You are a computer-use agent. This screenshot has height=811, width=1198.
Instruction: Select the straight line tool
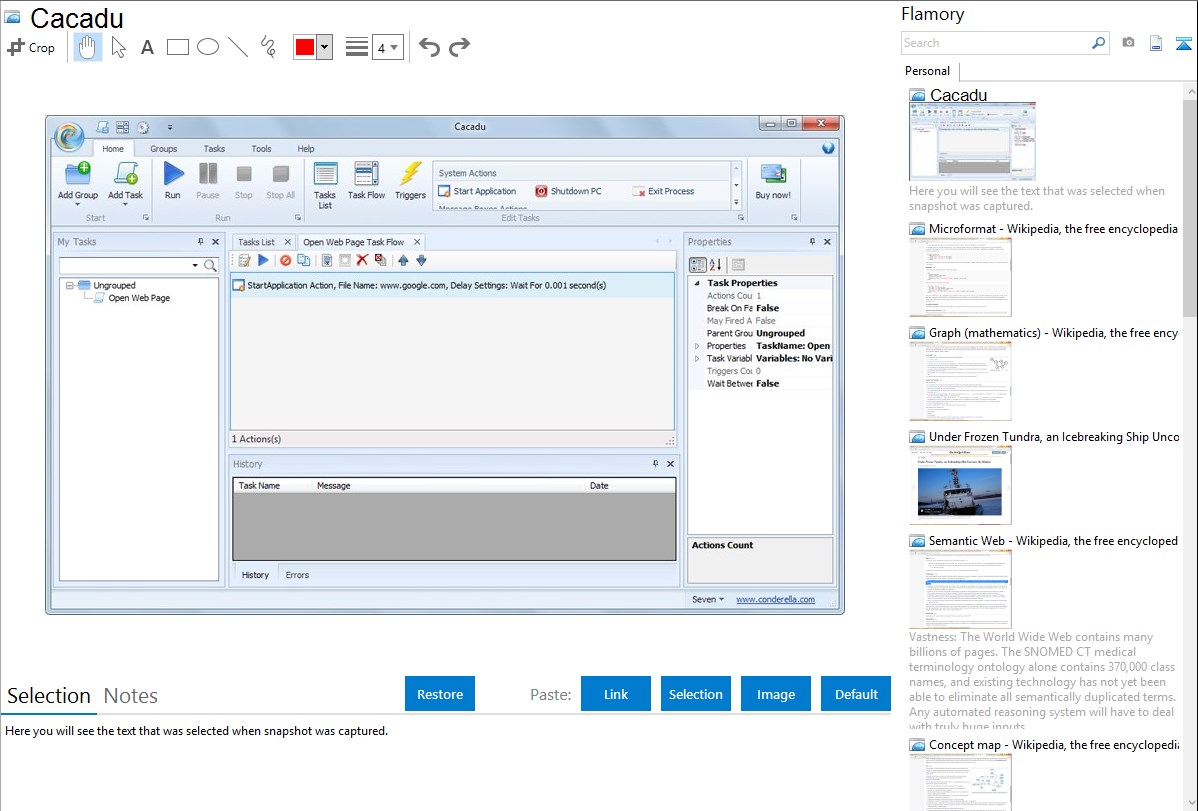click(238, 47)
